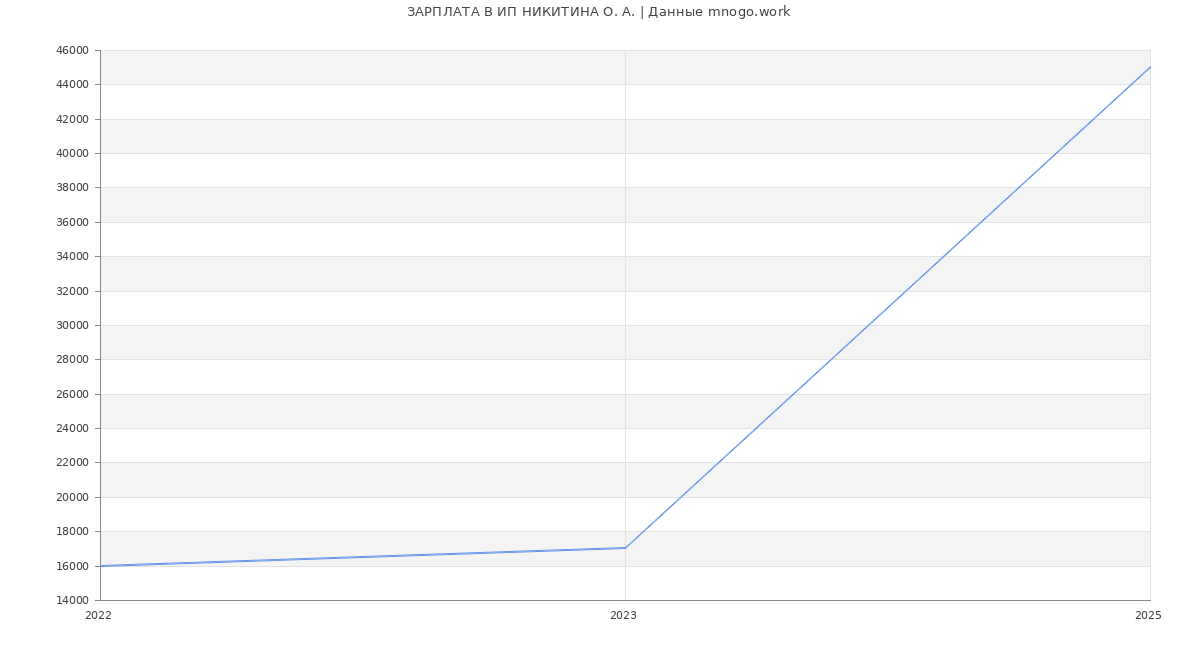
Task: Select the line's data point at 2023
Action: click(x=625, y=548)
